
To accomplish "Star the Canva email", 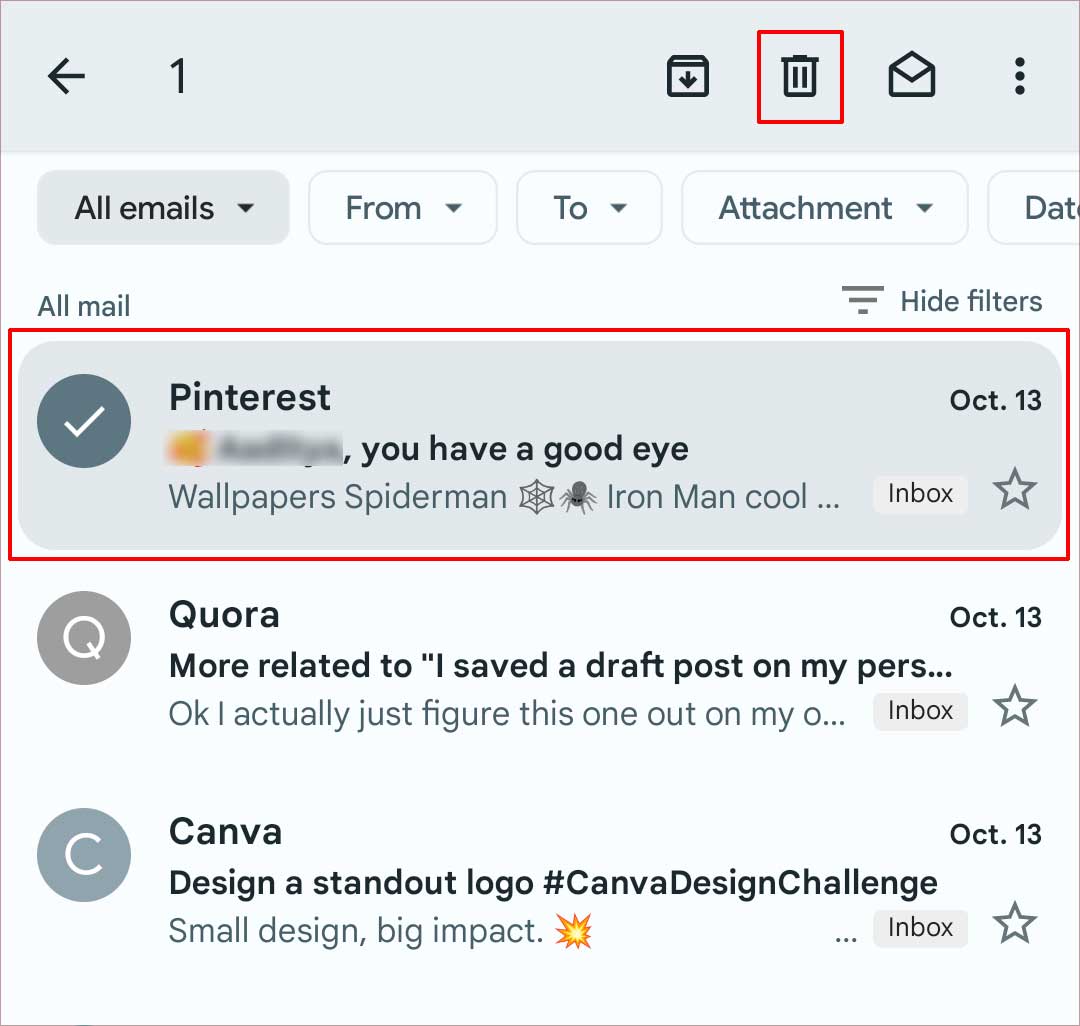I will (x=1015, y=923).
